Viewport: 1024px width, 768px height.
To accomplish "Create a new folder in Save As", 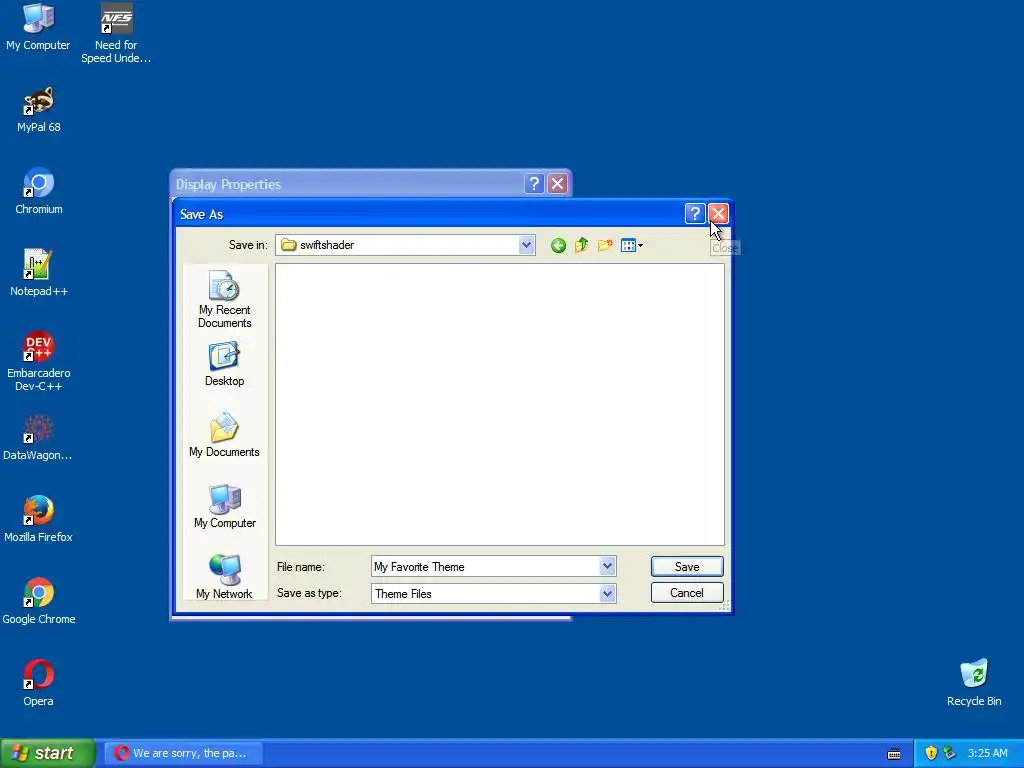I will tap(605, 246).
